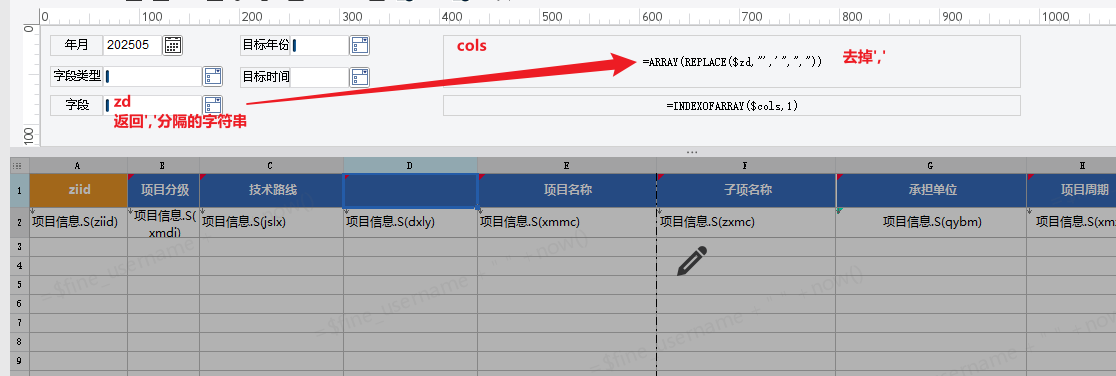Viewport: 1116px width, 376px height.
Task: Click the 承担单位 header cell
Action: pyautogui.click(x=931, y=190)
